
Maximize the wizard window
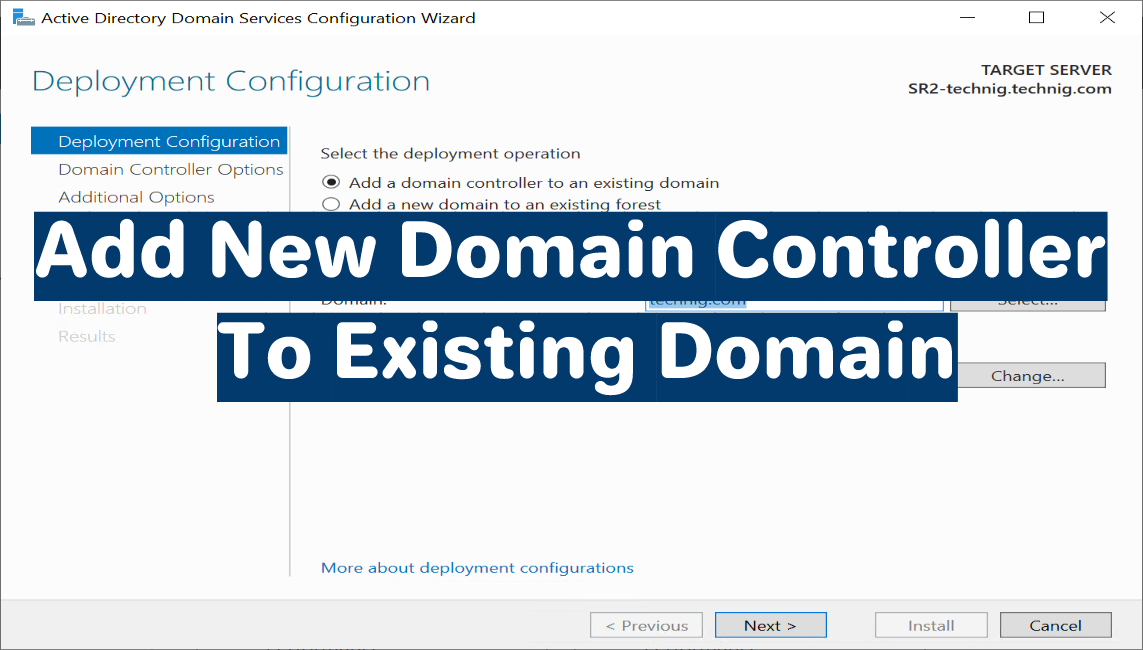click(x=1037, y=17)
